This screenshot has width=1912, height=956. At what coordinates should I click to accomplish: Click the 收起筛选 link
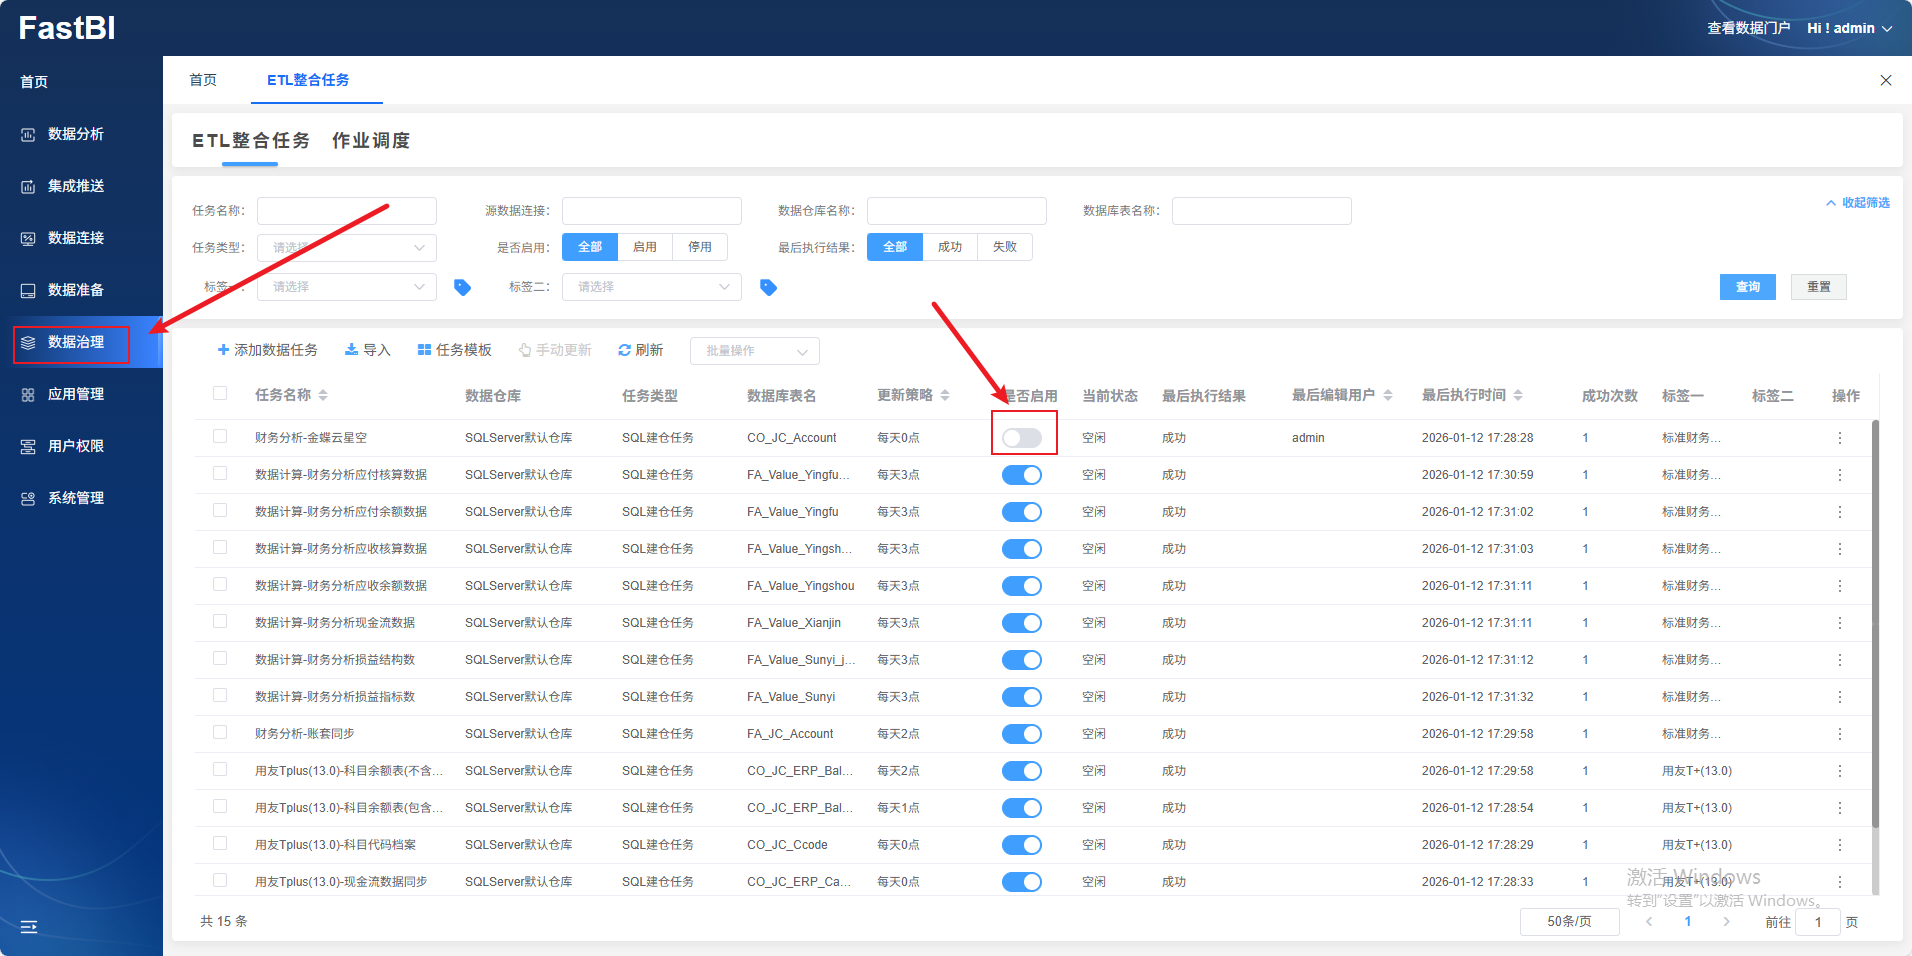[1858, 203]
